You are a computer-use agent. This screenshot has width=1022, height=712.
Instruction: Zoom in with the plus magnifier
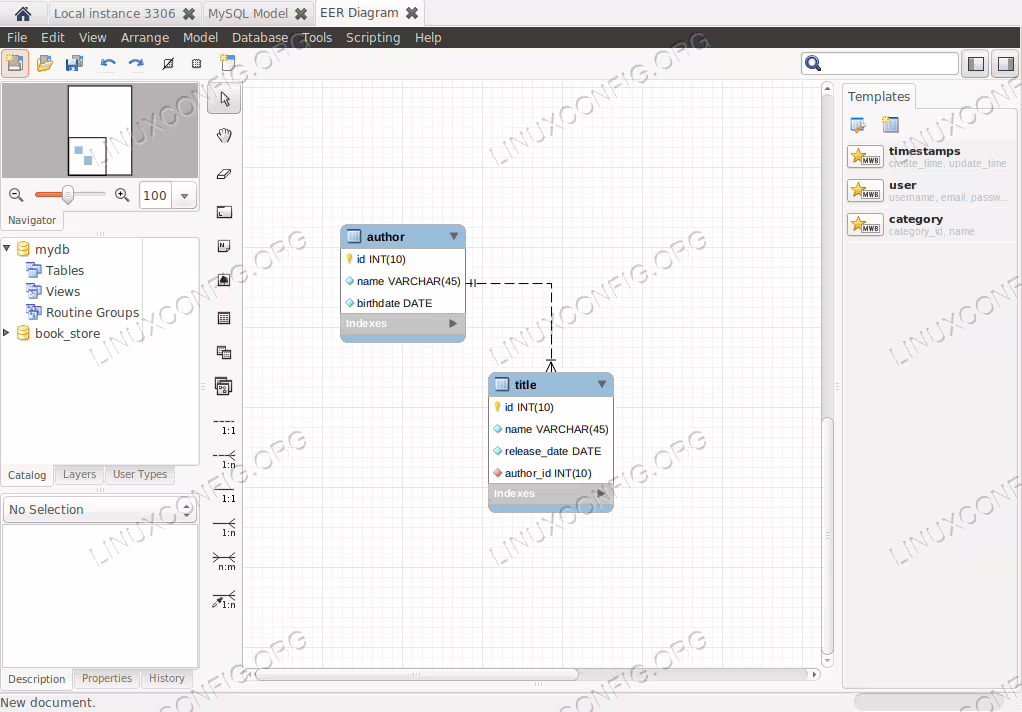pos(122,195)
